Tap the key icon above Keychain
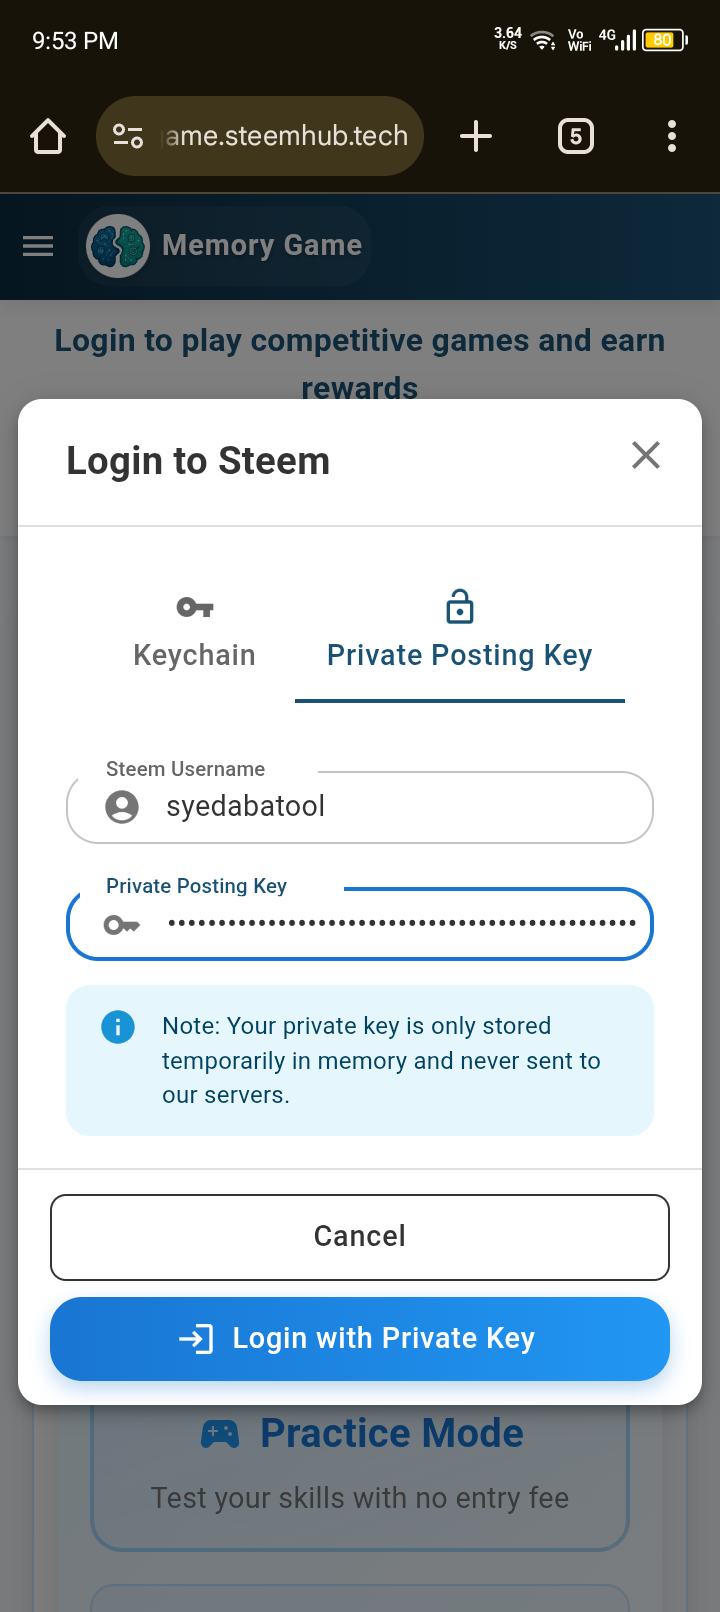Viewport: 720px width, 1612px height. [195, 607]
